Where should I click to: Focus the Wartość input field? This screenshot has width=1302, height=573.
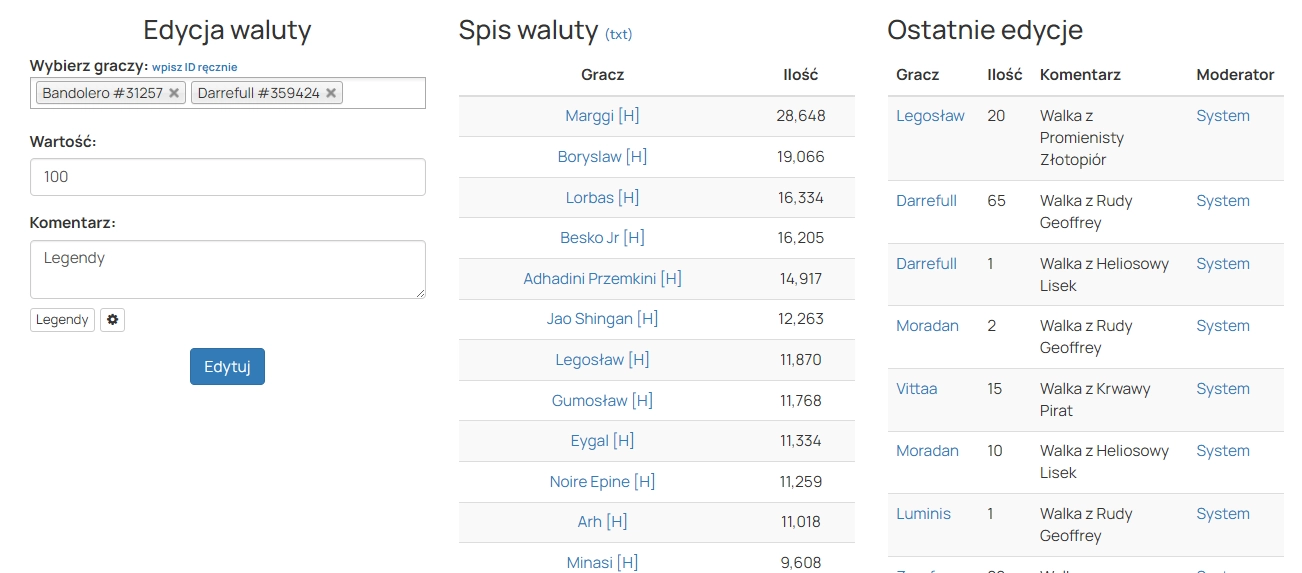pyautogui.click(x=227, y=177)
